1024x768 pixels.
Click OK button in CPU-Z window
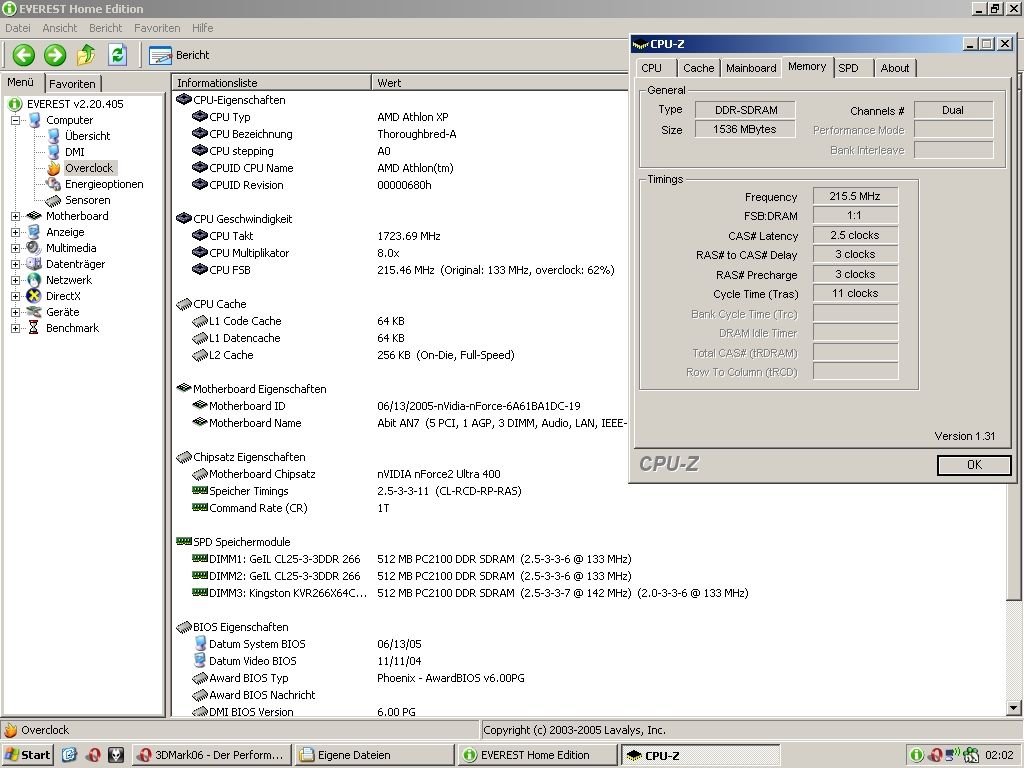click(974, 465)
